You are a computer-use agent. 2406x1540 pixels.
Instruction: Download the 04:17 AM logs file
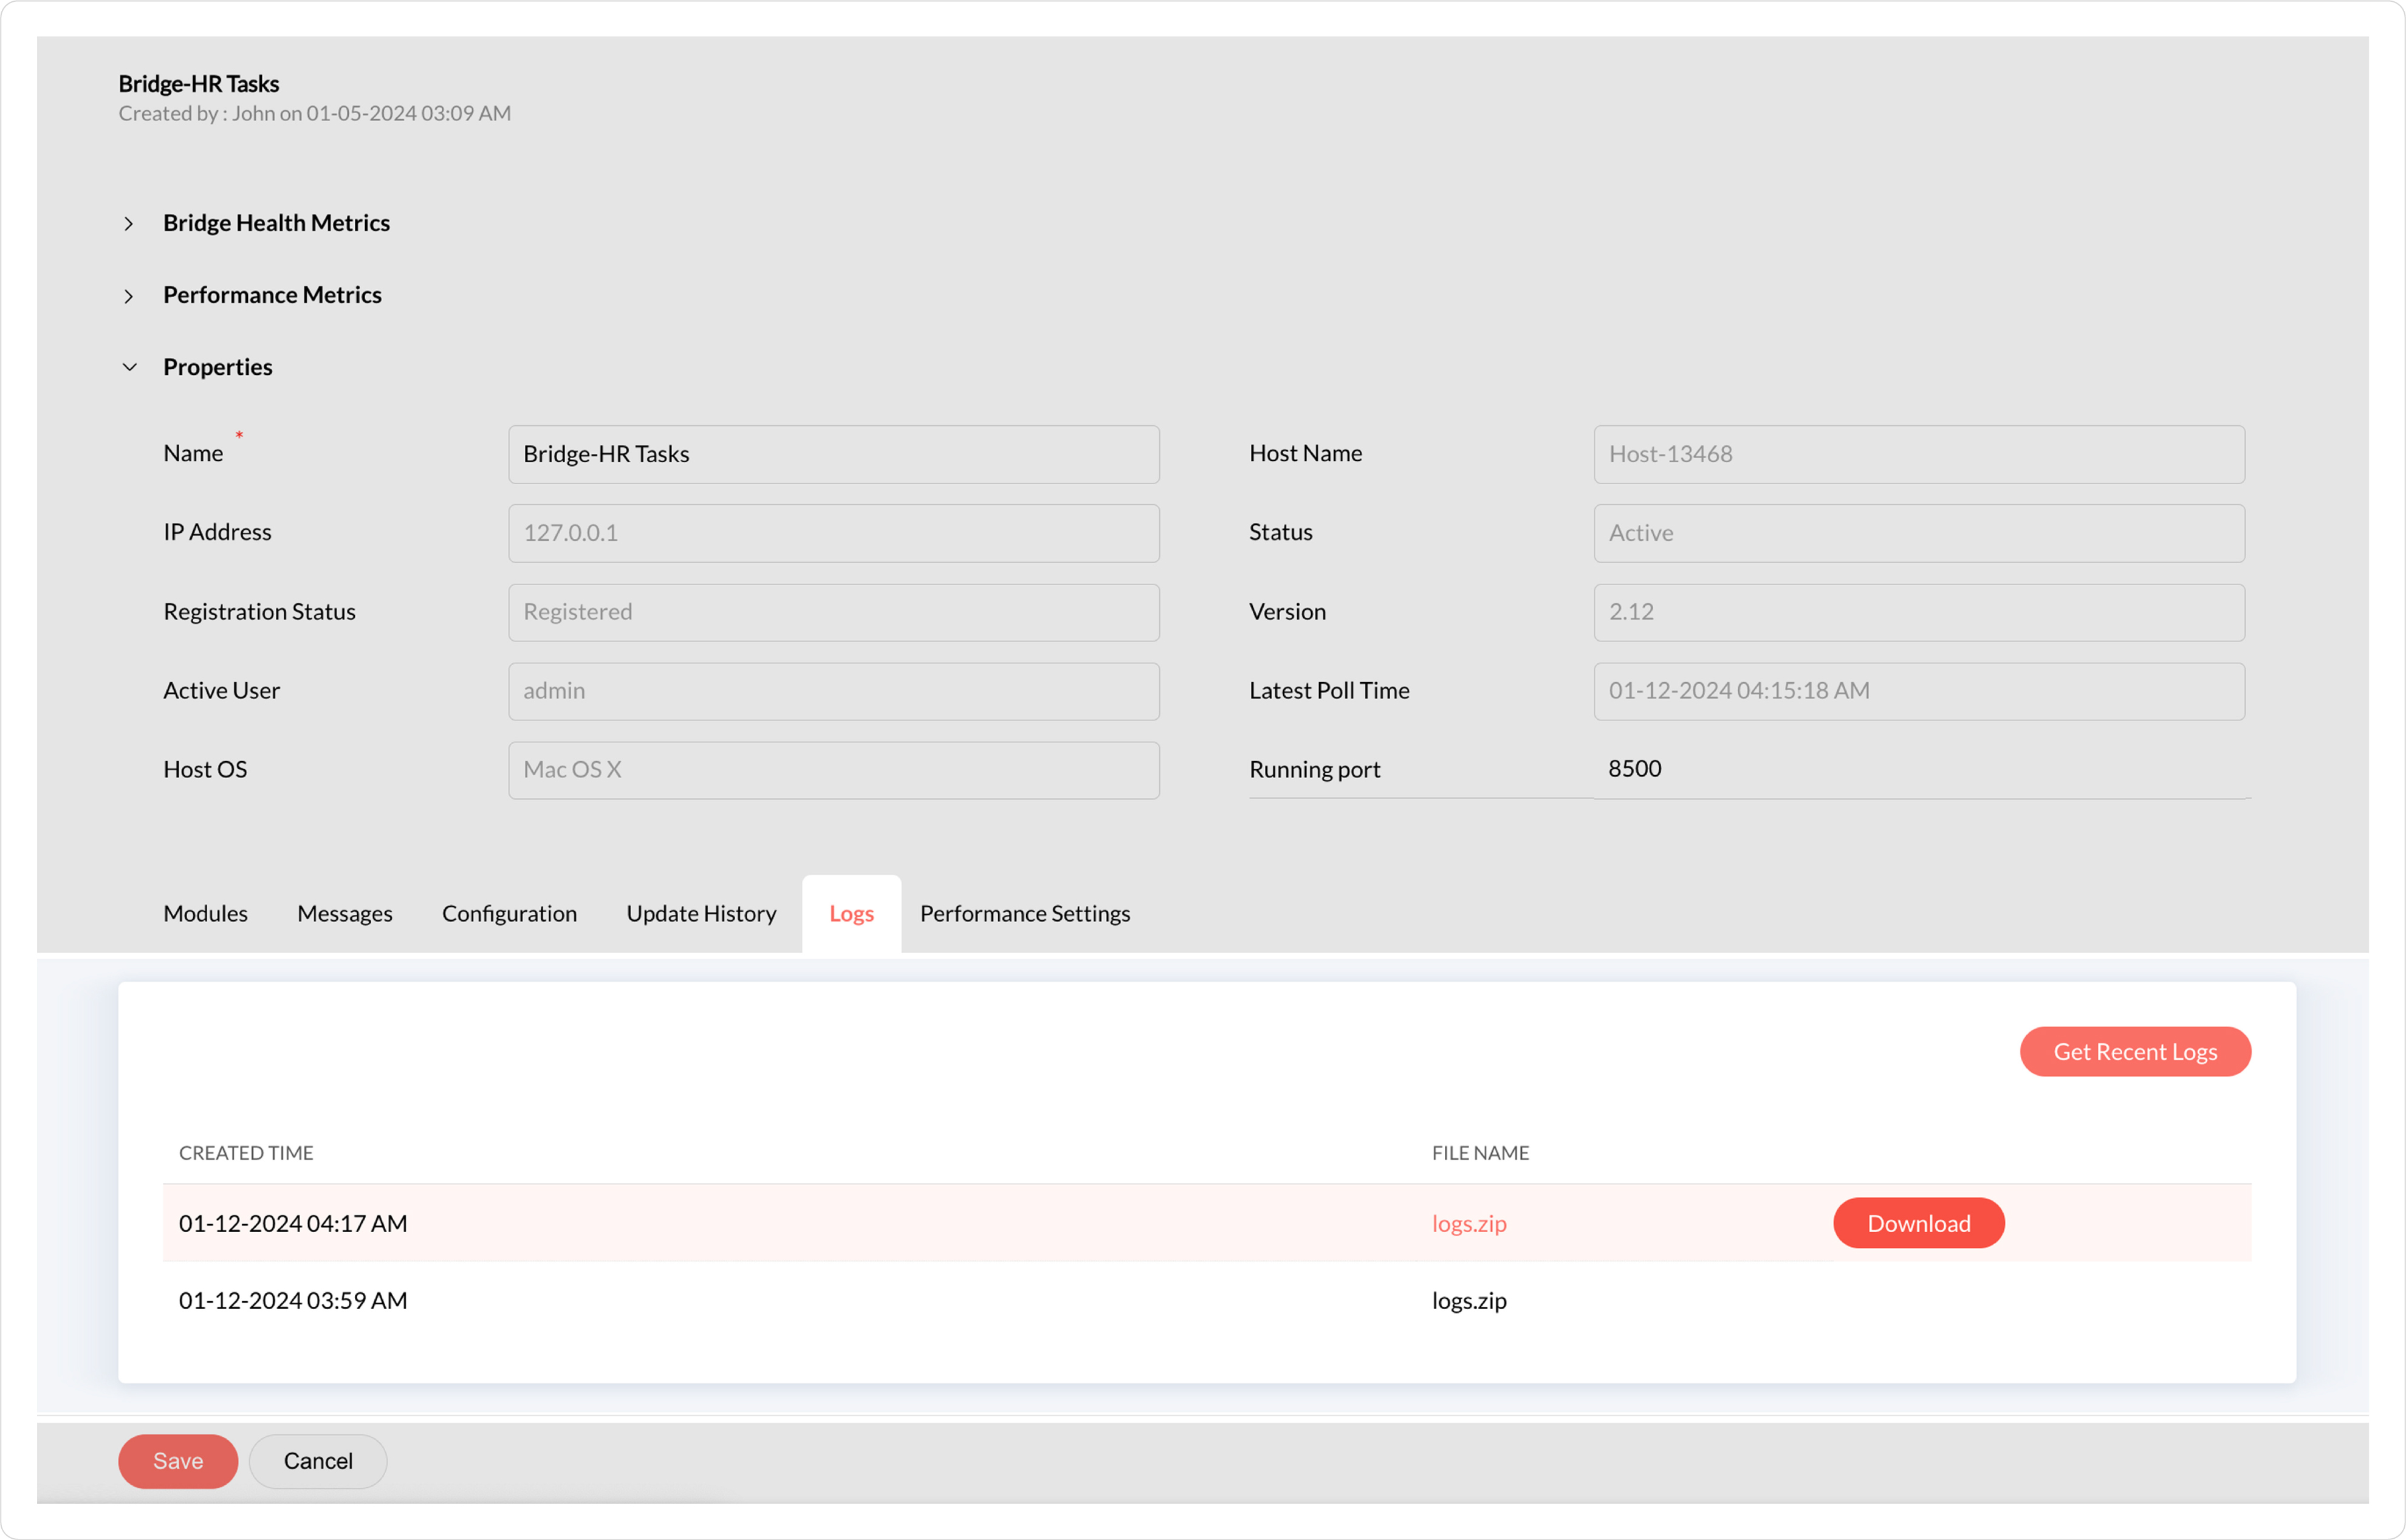[x=1917, y=1223]
